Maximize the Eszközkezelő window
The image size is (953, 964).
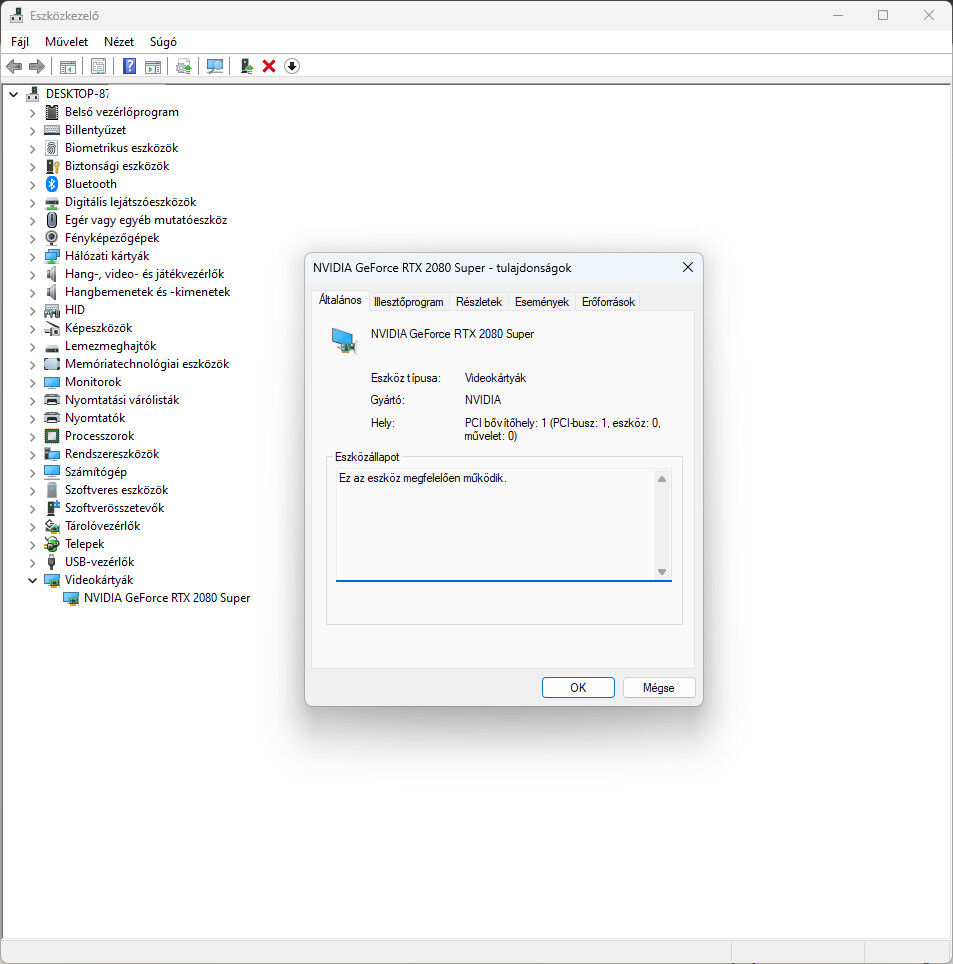click(x=883, y=15)
